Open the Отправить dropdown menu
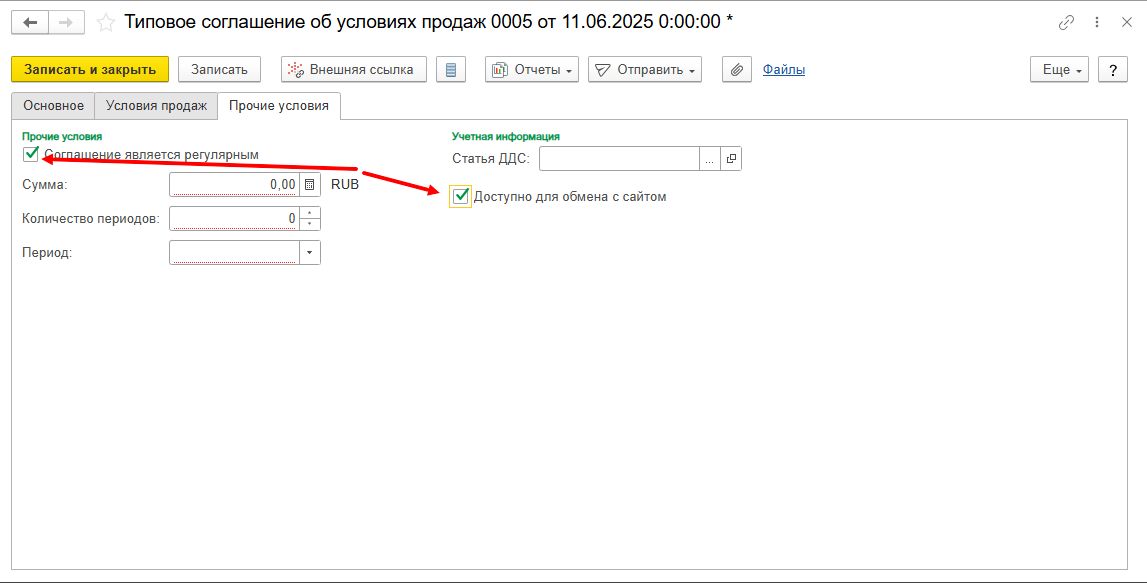1147x583 pixels. (644, 69)
